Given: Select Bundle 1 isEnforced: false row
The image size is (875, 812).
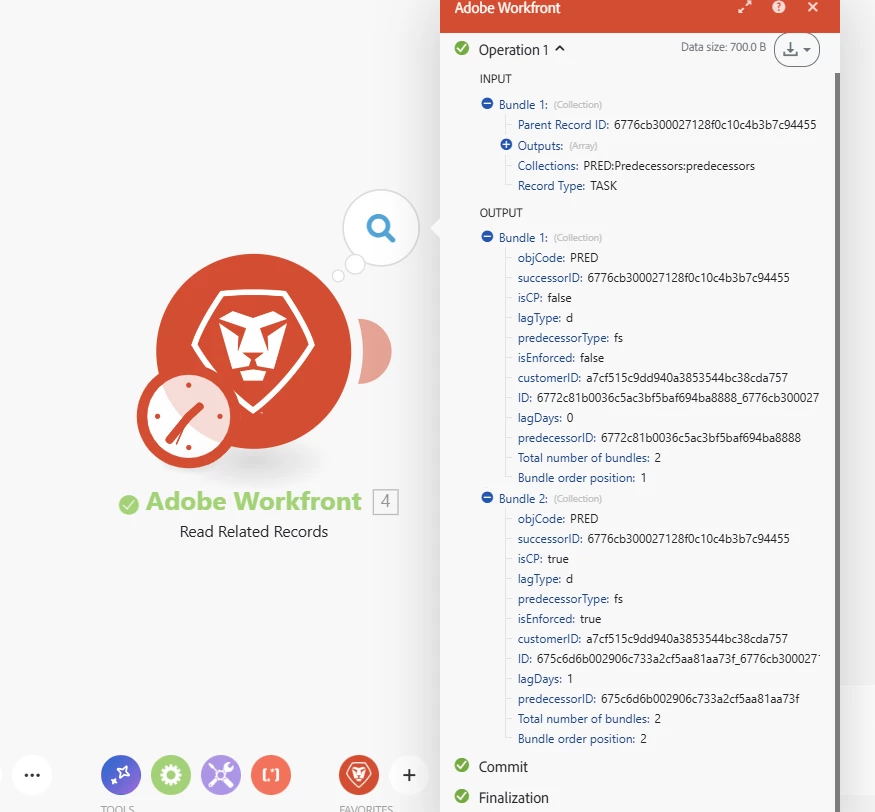Looking at the screenshot, I should coord(560,358).
